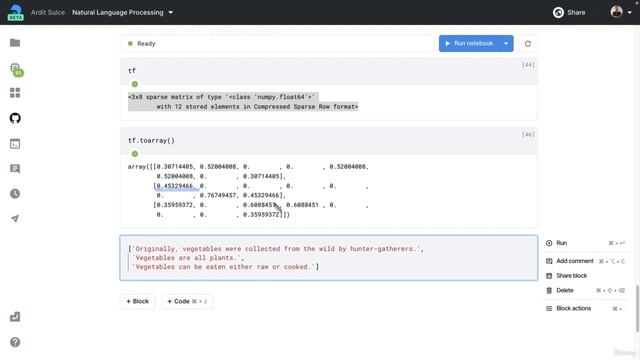Click the Block actions hamburger icon
The height and width of the screenshot is (360, 640).
(549, 309)
